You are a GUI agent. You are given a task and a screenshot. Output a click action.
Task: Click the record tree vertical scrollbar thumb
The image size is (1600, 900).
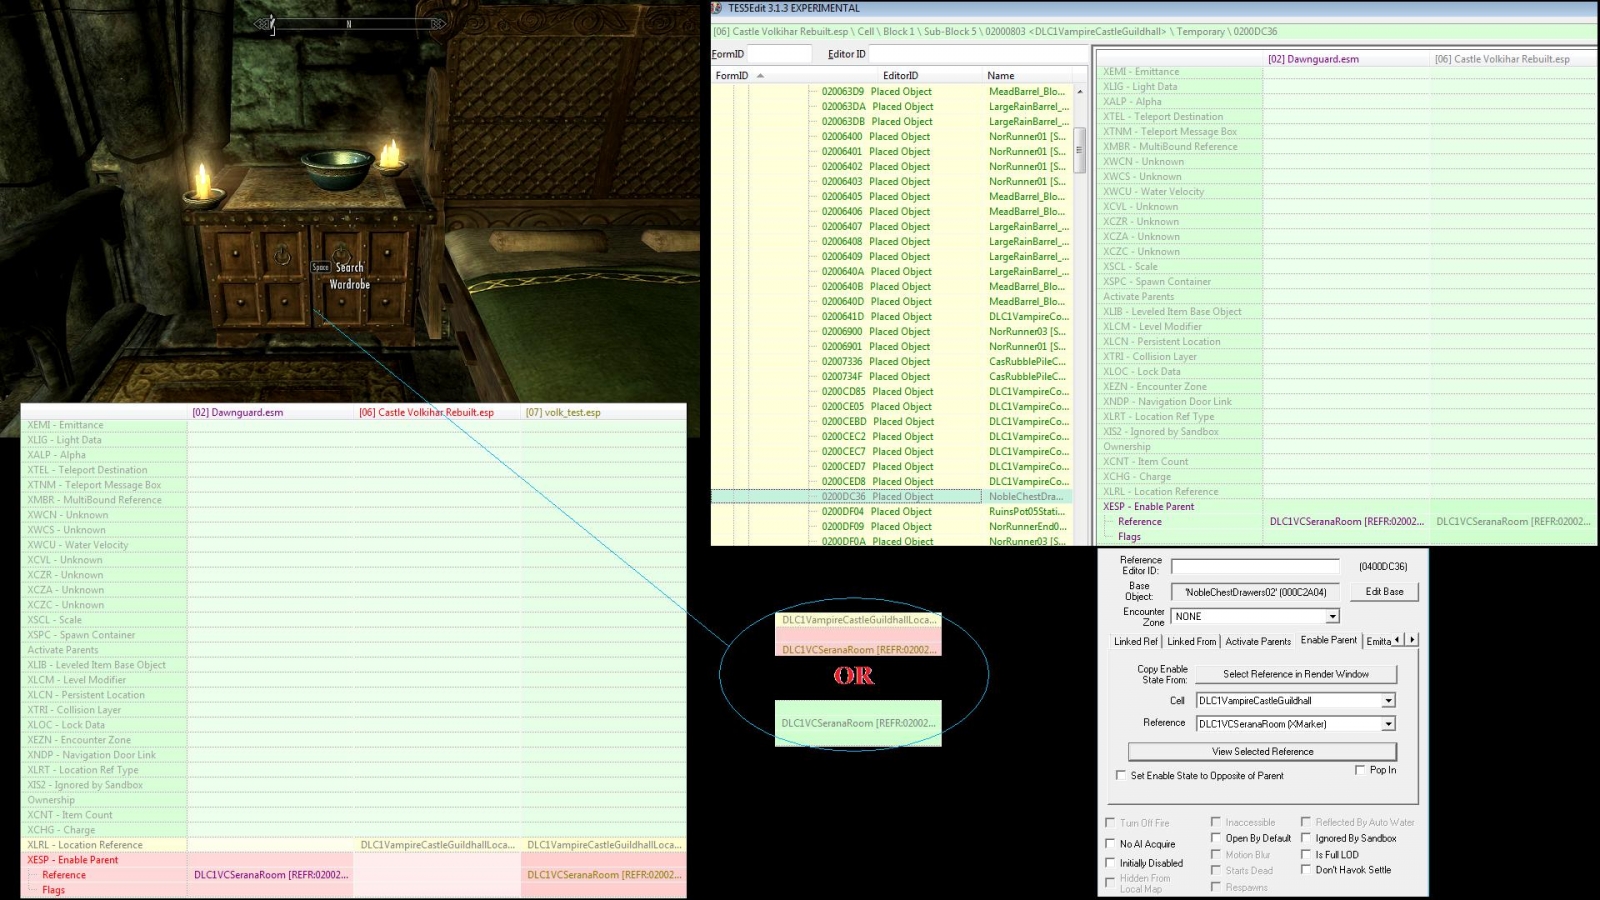(x=1080, y=148)
